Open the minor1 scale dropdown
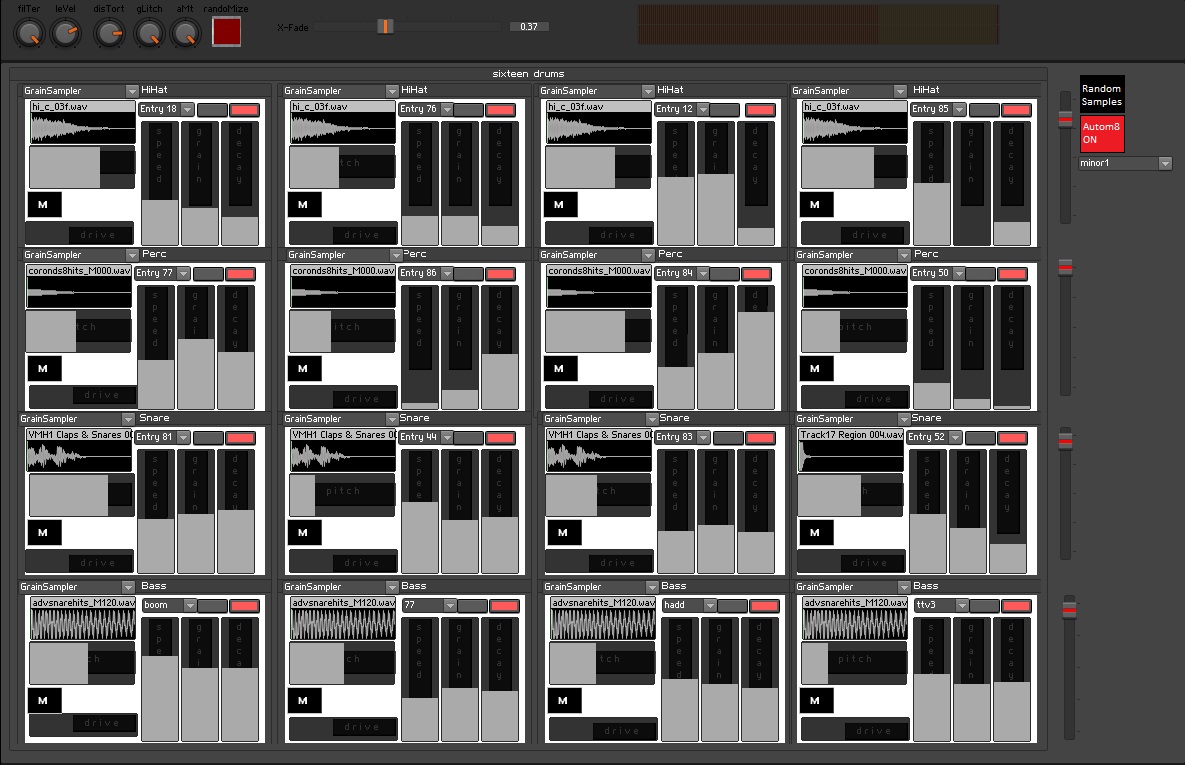 tap(1125, 163)
